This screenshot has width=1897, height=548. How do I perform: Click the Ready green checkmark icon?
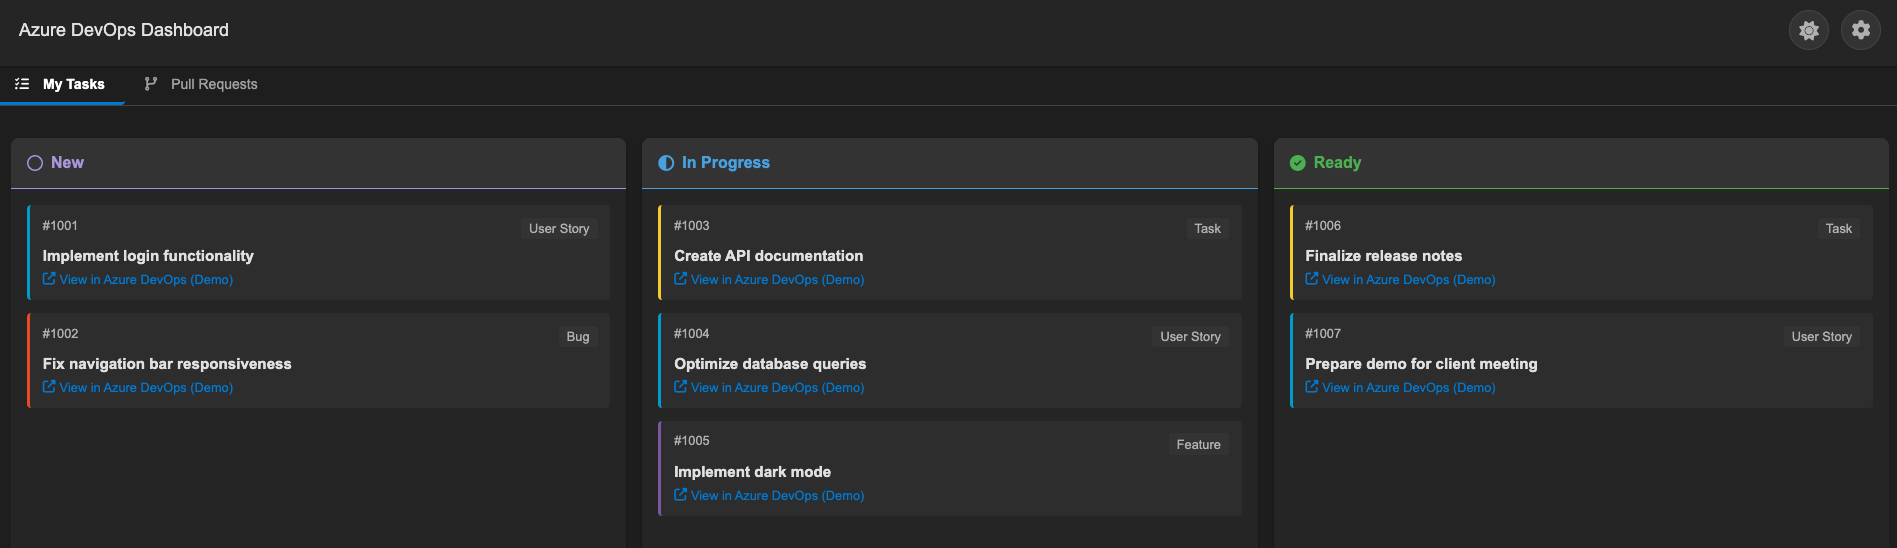click(x=1298, y=163)
